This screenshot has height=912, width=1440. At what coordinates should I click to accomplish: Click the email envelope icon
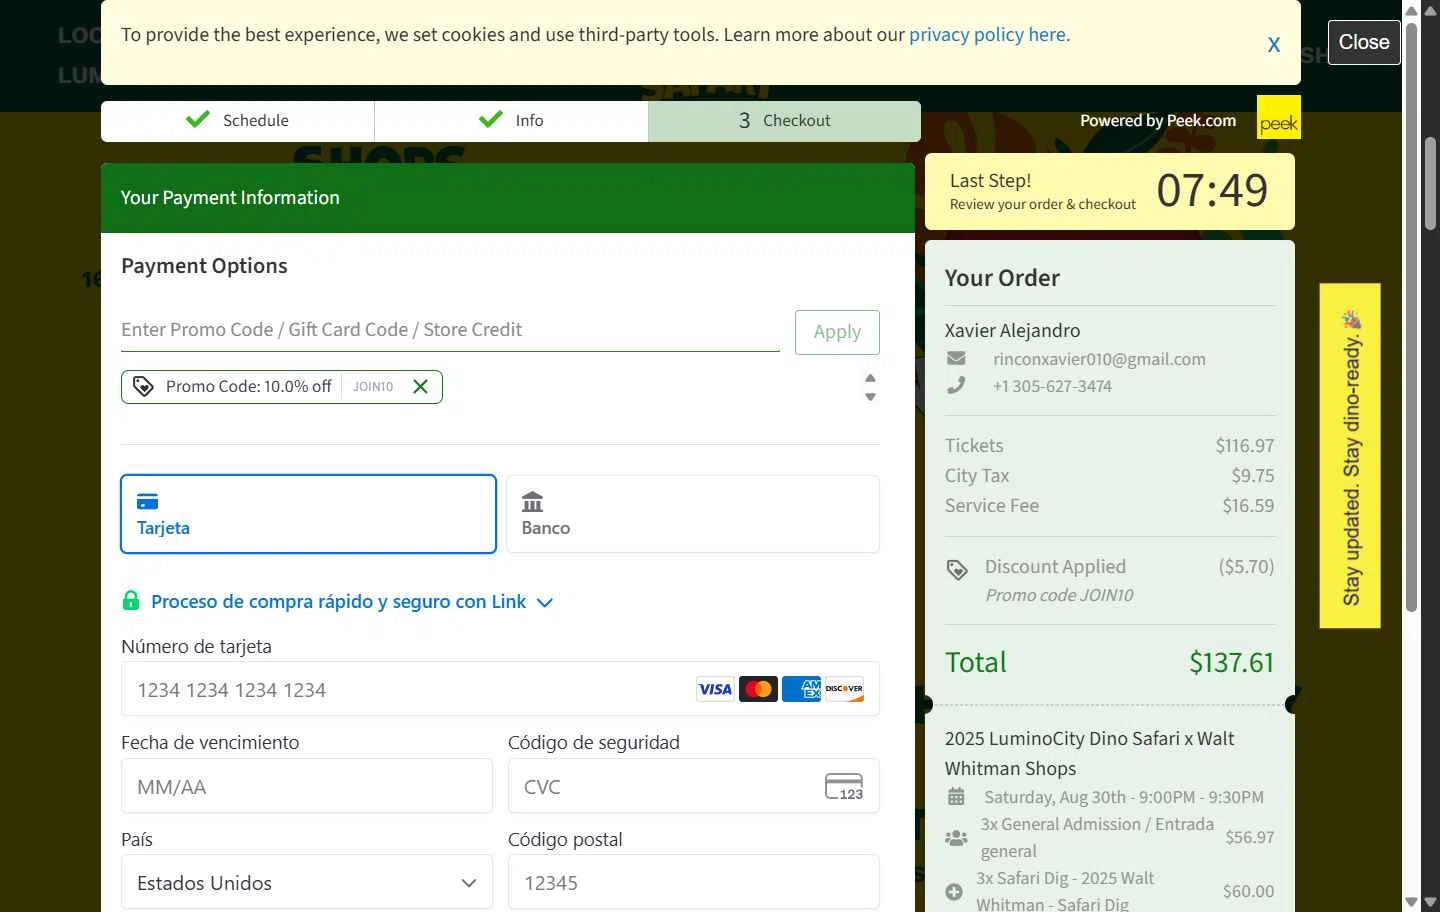coord(956,358)
